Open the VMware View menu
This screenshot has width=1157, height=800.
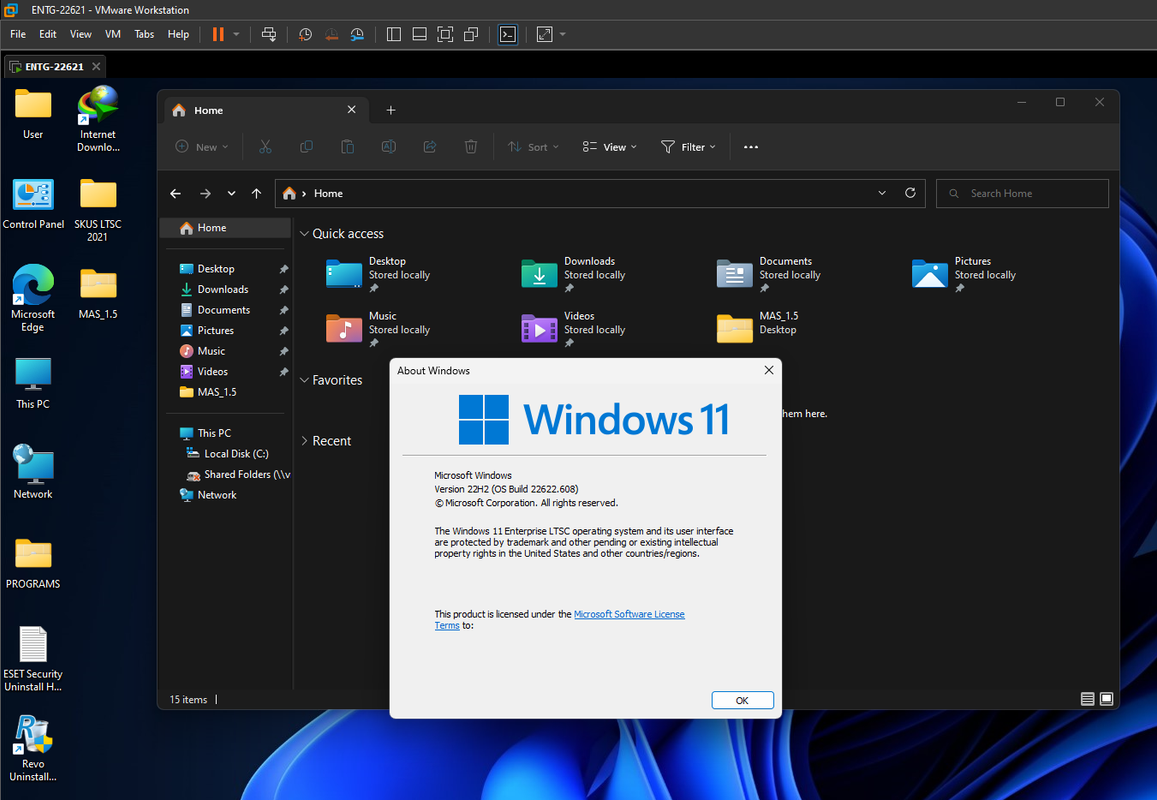pyautogui.click(x=80, y=34)
